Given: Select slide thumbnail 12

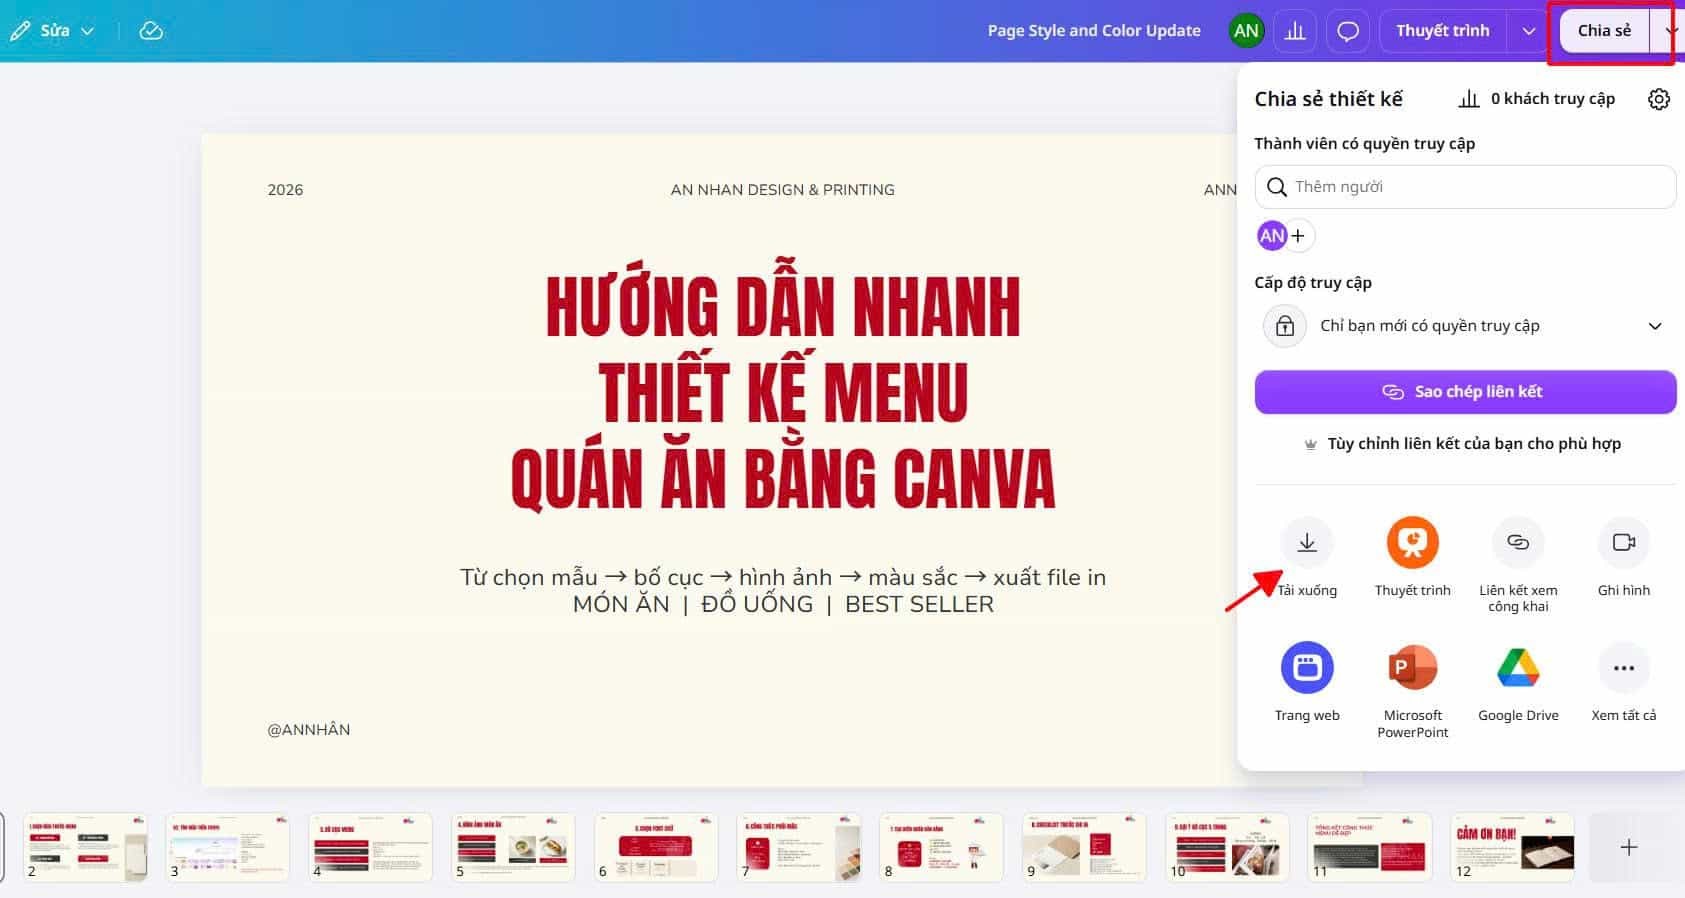Looking at the screenshot, I should point(1512,848).
